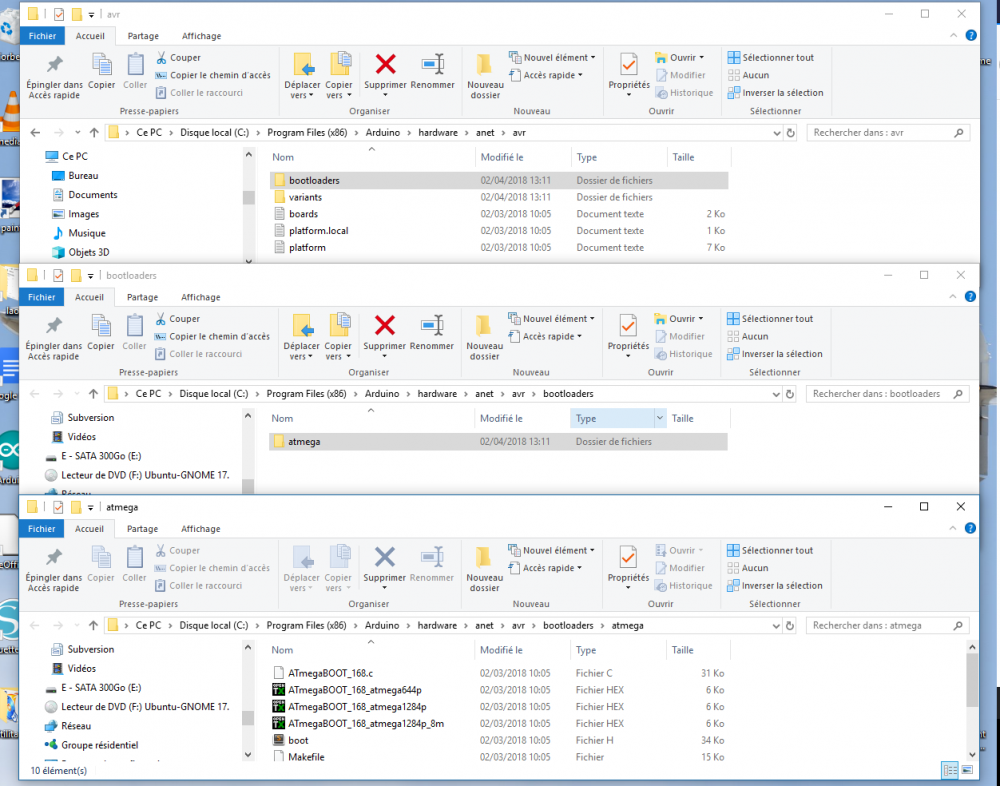Click Copier le chemin d'accès in avr window
The width and height of the screenshot is (1000, 786).
click(x=213, y=75)
